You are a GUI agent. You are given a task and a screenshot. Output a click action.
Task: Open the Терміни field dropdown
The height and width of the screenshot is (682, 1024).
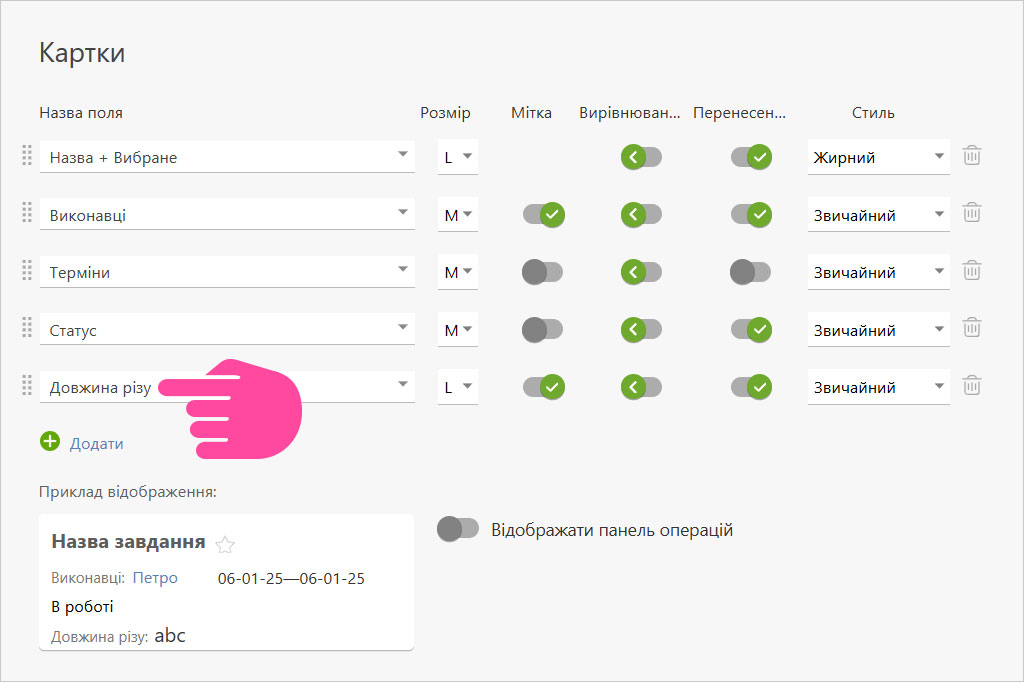pyautogui.click(x=227, y=272)
